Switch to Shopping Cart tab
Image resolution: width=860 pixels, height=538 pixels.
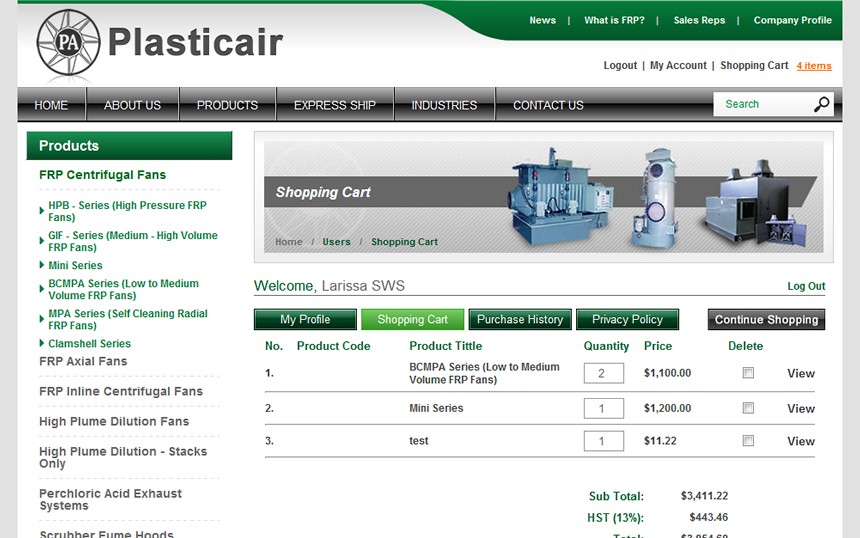(412, 320)
